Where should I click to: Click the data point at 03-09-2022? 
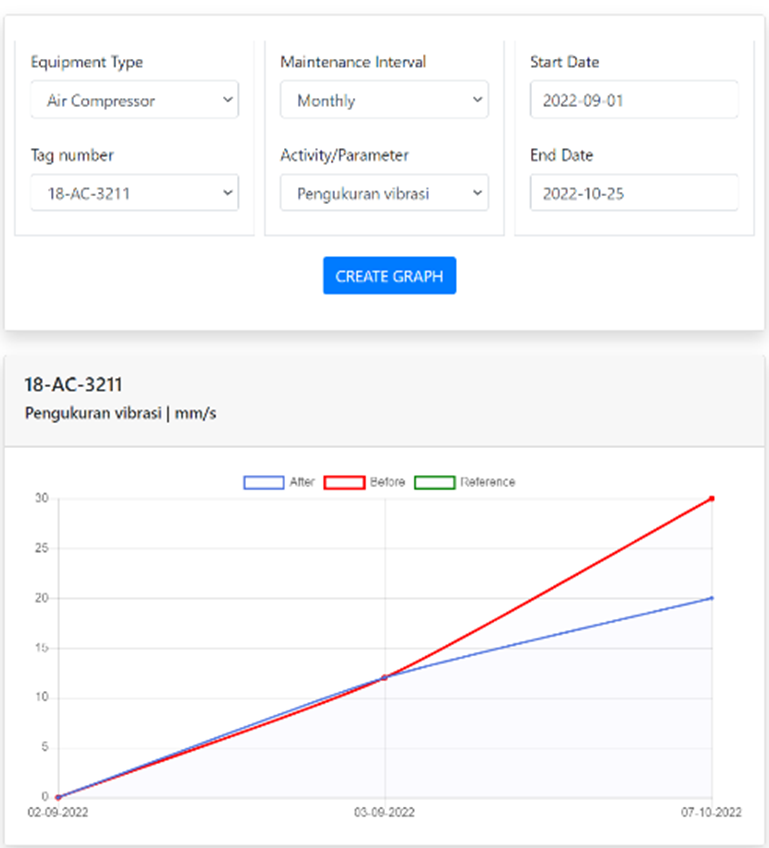coord(385,678)
